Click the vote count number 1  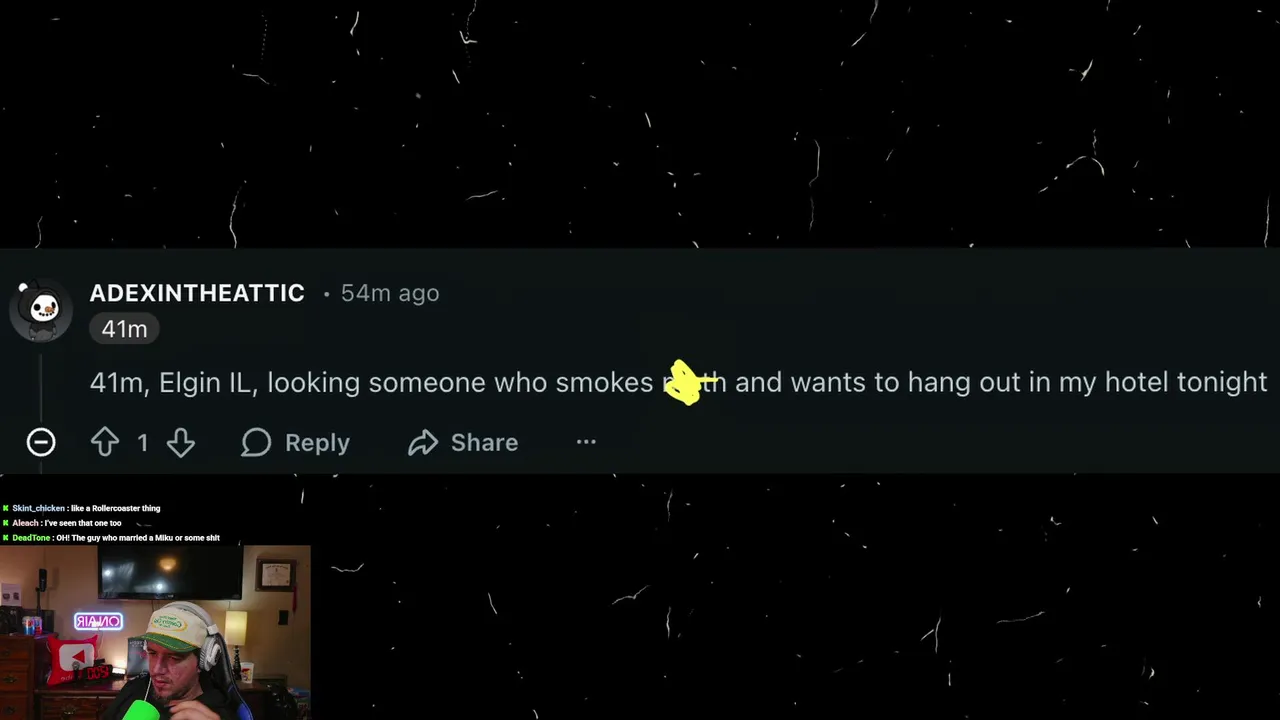pyautogui.click(x=143, y=442)
